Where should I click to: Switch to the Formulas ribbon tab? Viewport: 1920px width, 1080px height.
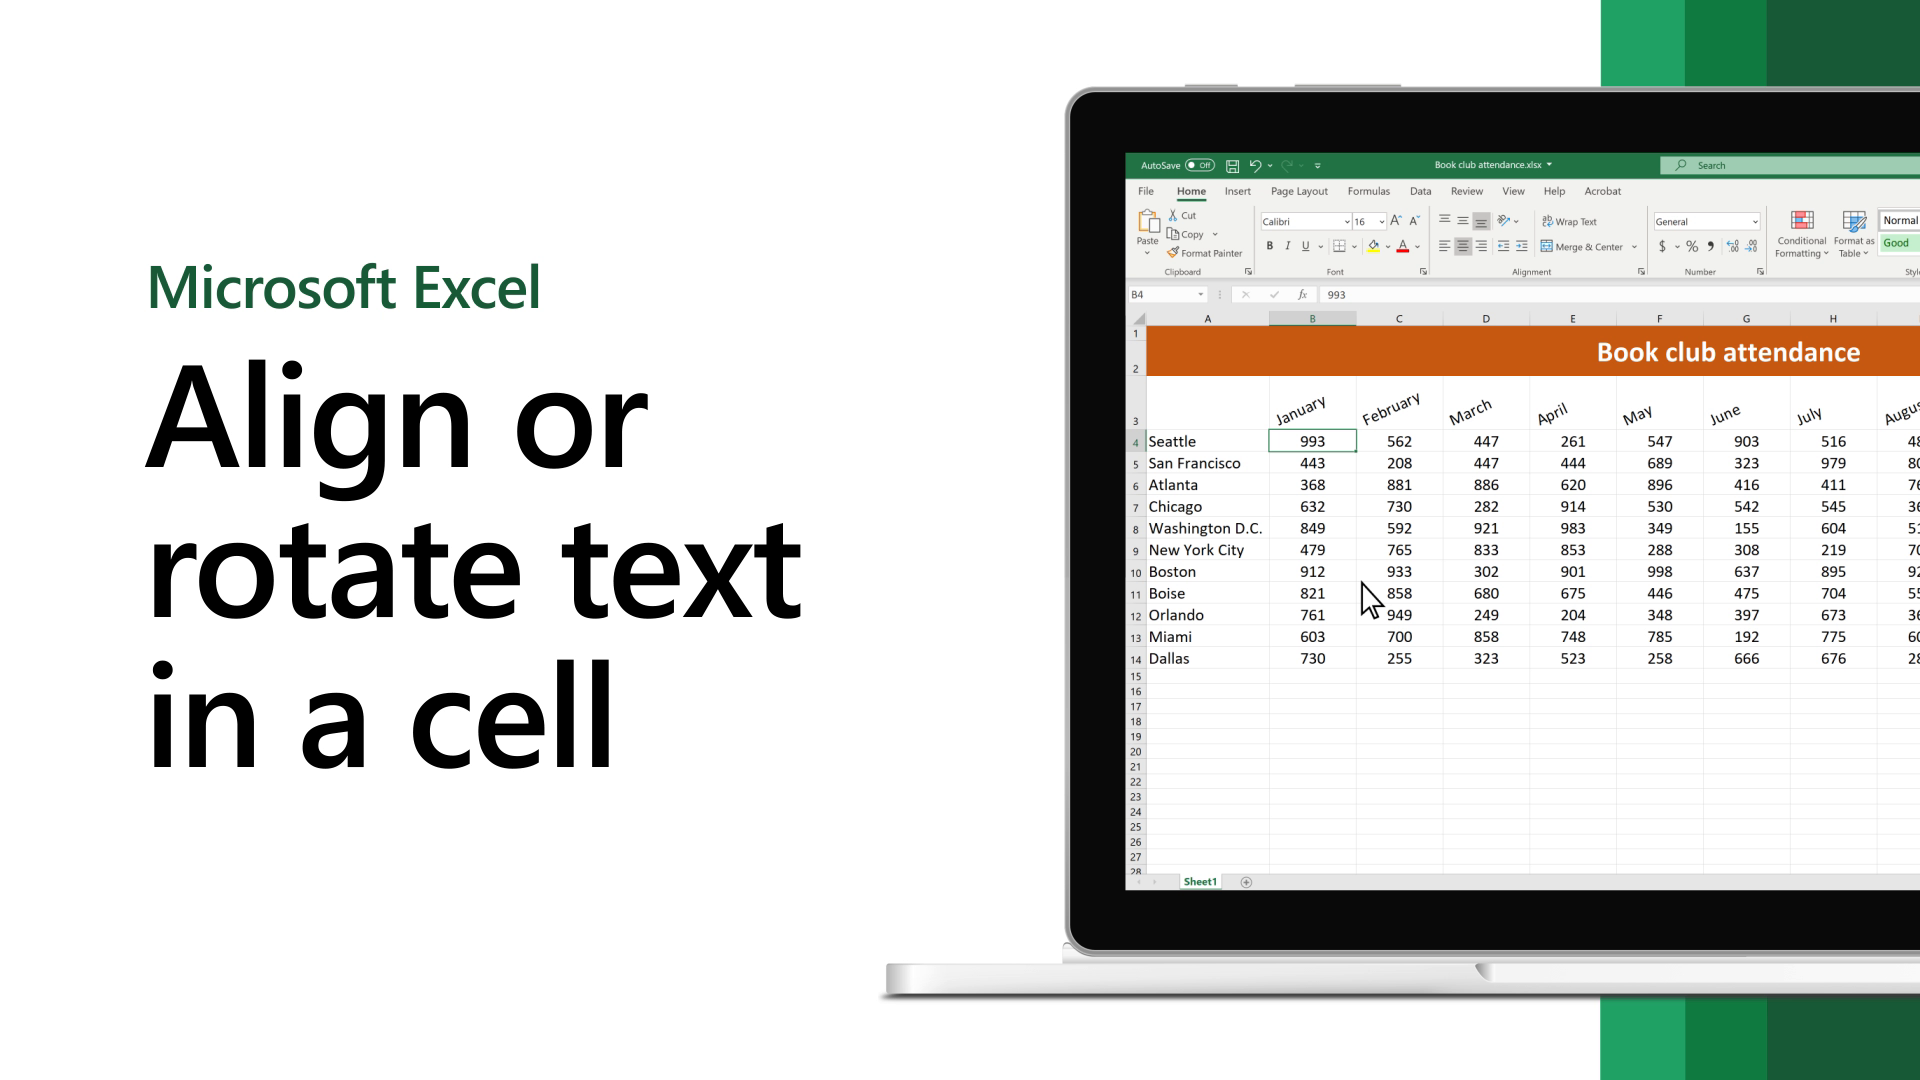click(1369, 191)
